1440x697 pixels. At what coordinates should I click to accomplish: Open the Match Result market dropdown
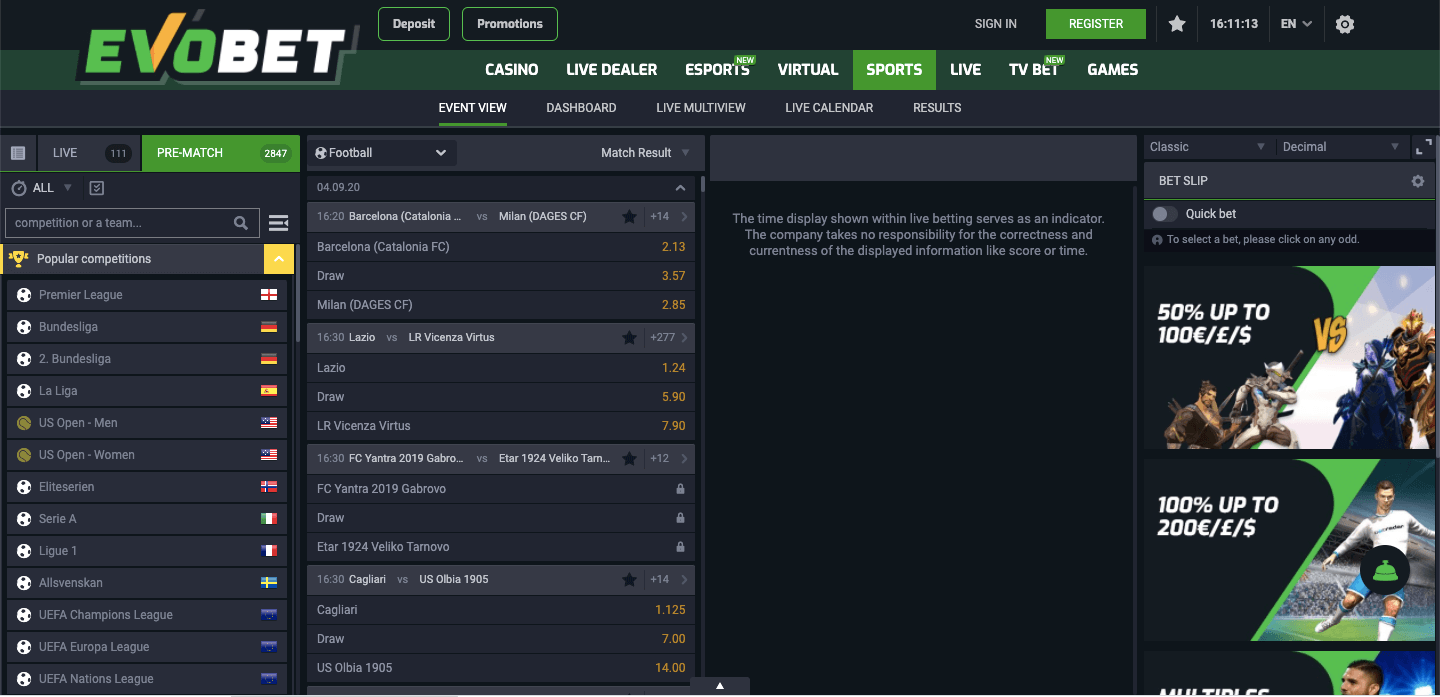pos(645,153)
